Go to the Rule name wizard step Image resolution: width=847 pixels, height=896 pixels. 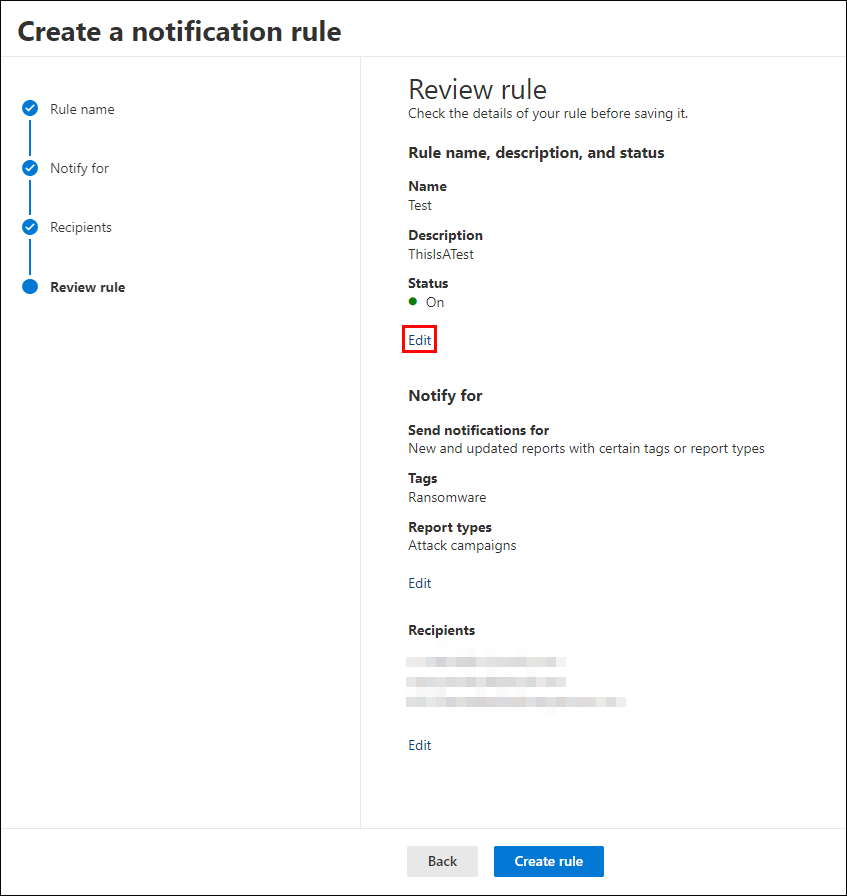pyautogui.click(x=82, y=109)
